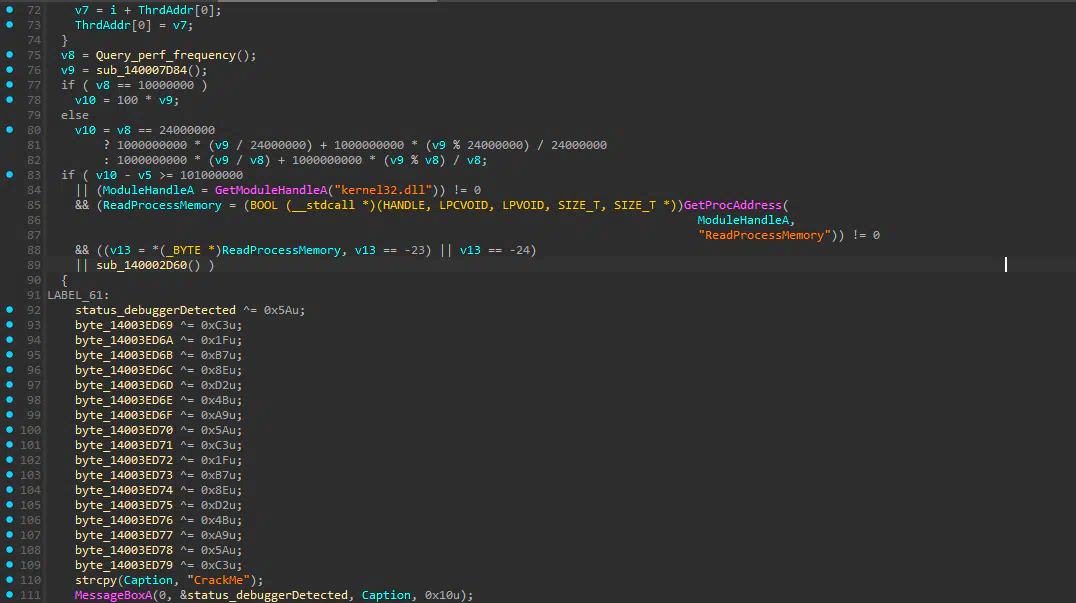Click breakpoint marker beside line 100
1076x603 pixels.
(x=9, y=430)
